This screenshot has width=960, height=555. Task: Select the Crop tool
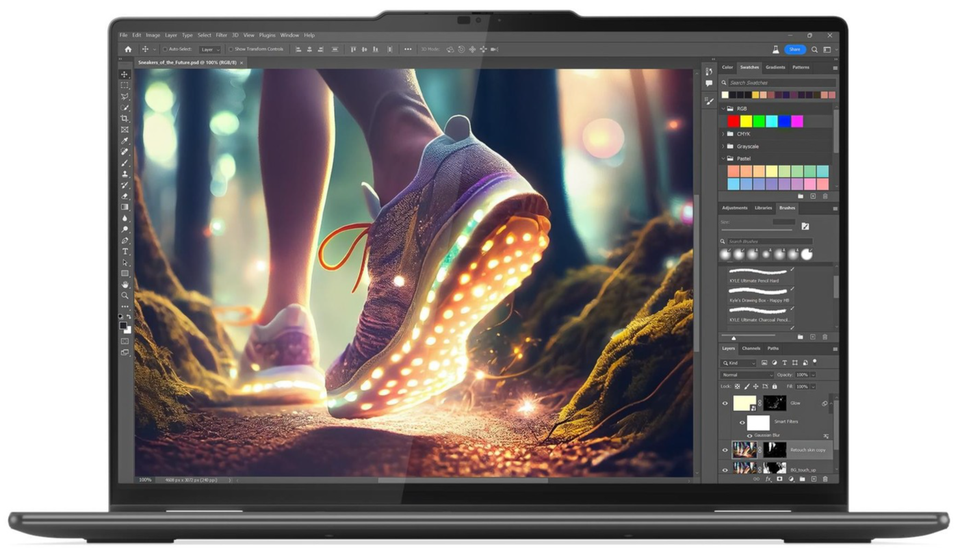tap(125, 119)
